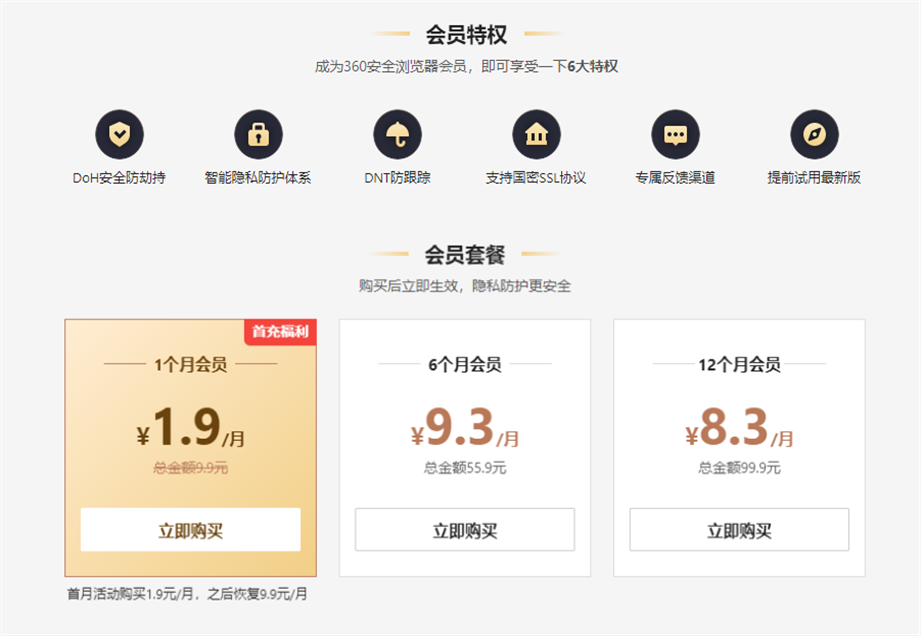Click the 智能隐私防护体系 label

(x=258, y=178)
